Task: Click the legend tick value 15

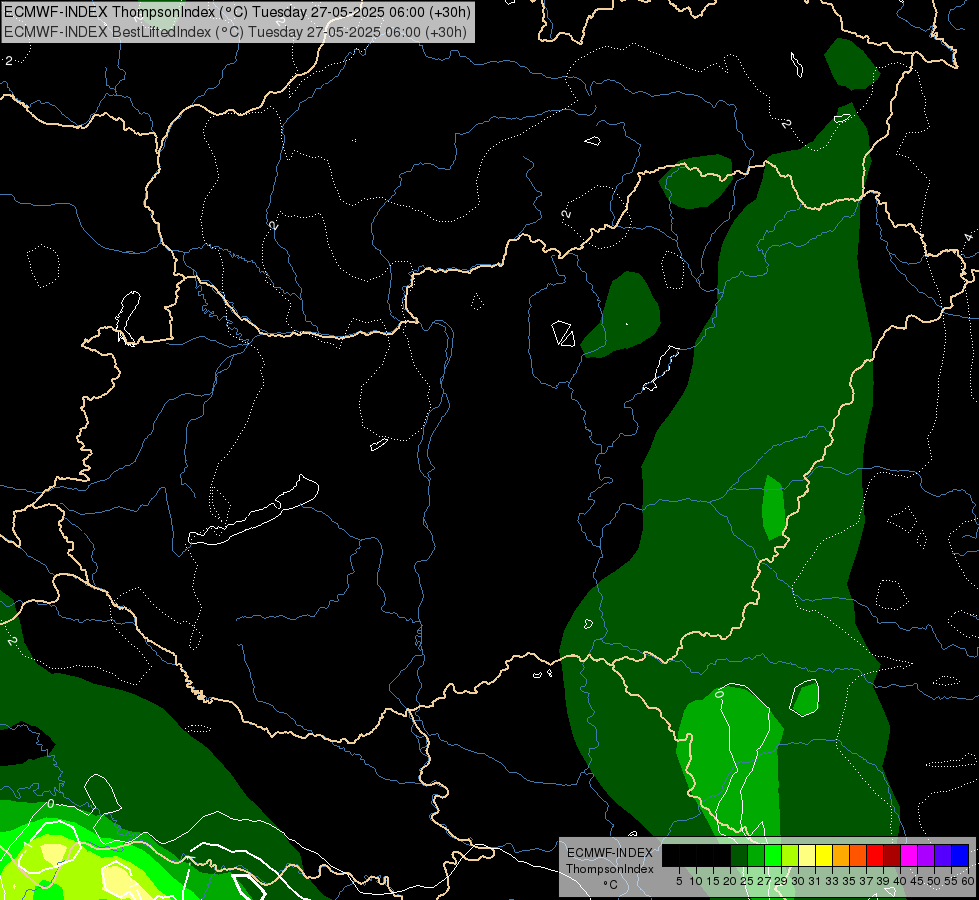Action: pos(713,881)
